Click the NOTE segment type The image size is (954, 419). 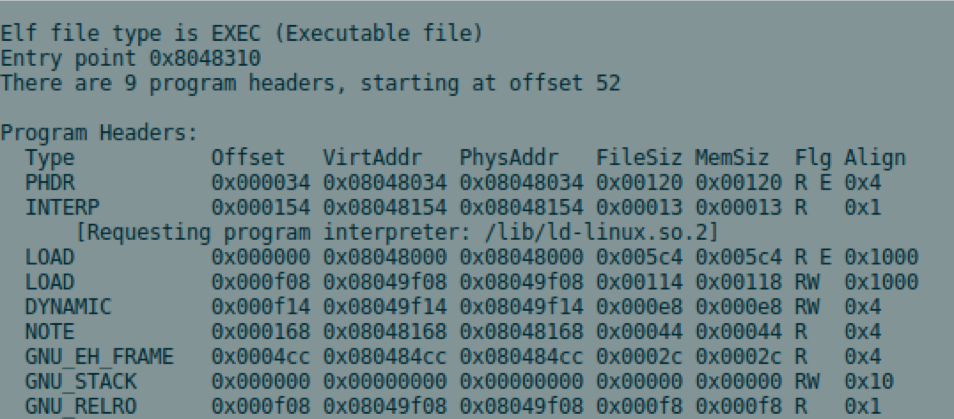tap(50, 331)
